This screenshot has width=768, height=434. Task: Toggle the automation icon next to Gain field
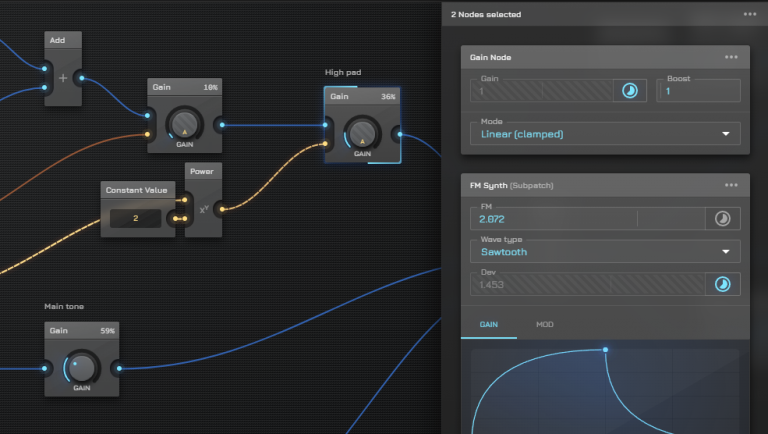click(630, 91)
